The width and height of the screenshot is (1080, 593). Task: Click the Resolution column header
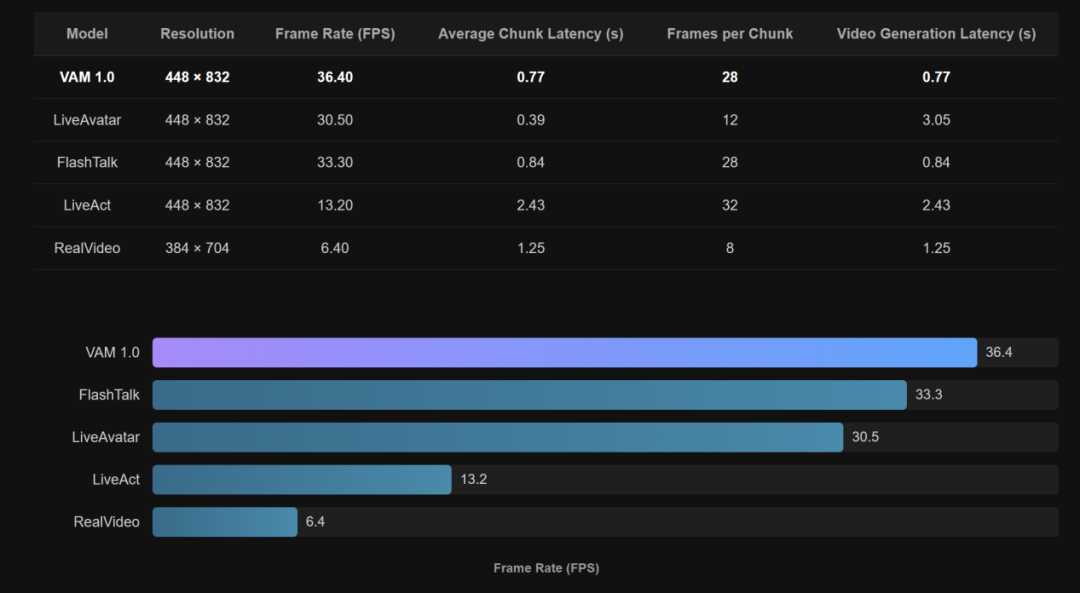[197, 34]
